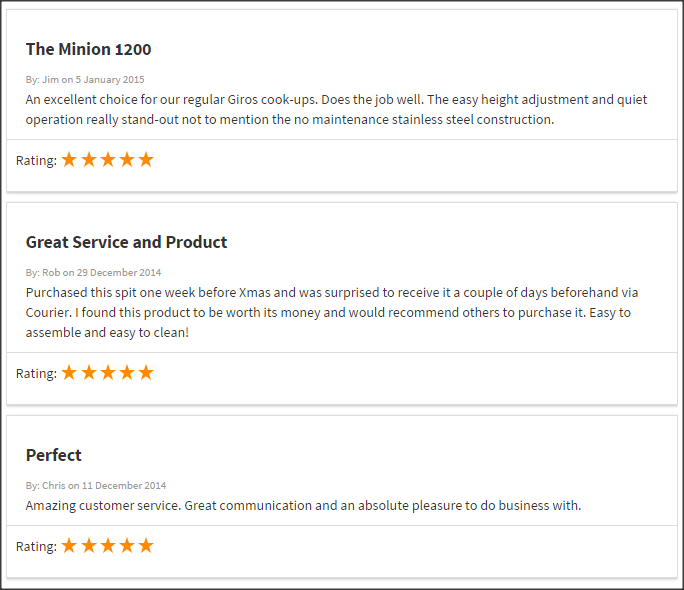Viewport: 684px width, 590px height.
Task: Click third star in Minion 1200 rating
Action: [108, 160]
